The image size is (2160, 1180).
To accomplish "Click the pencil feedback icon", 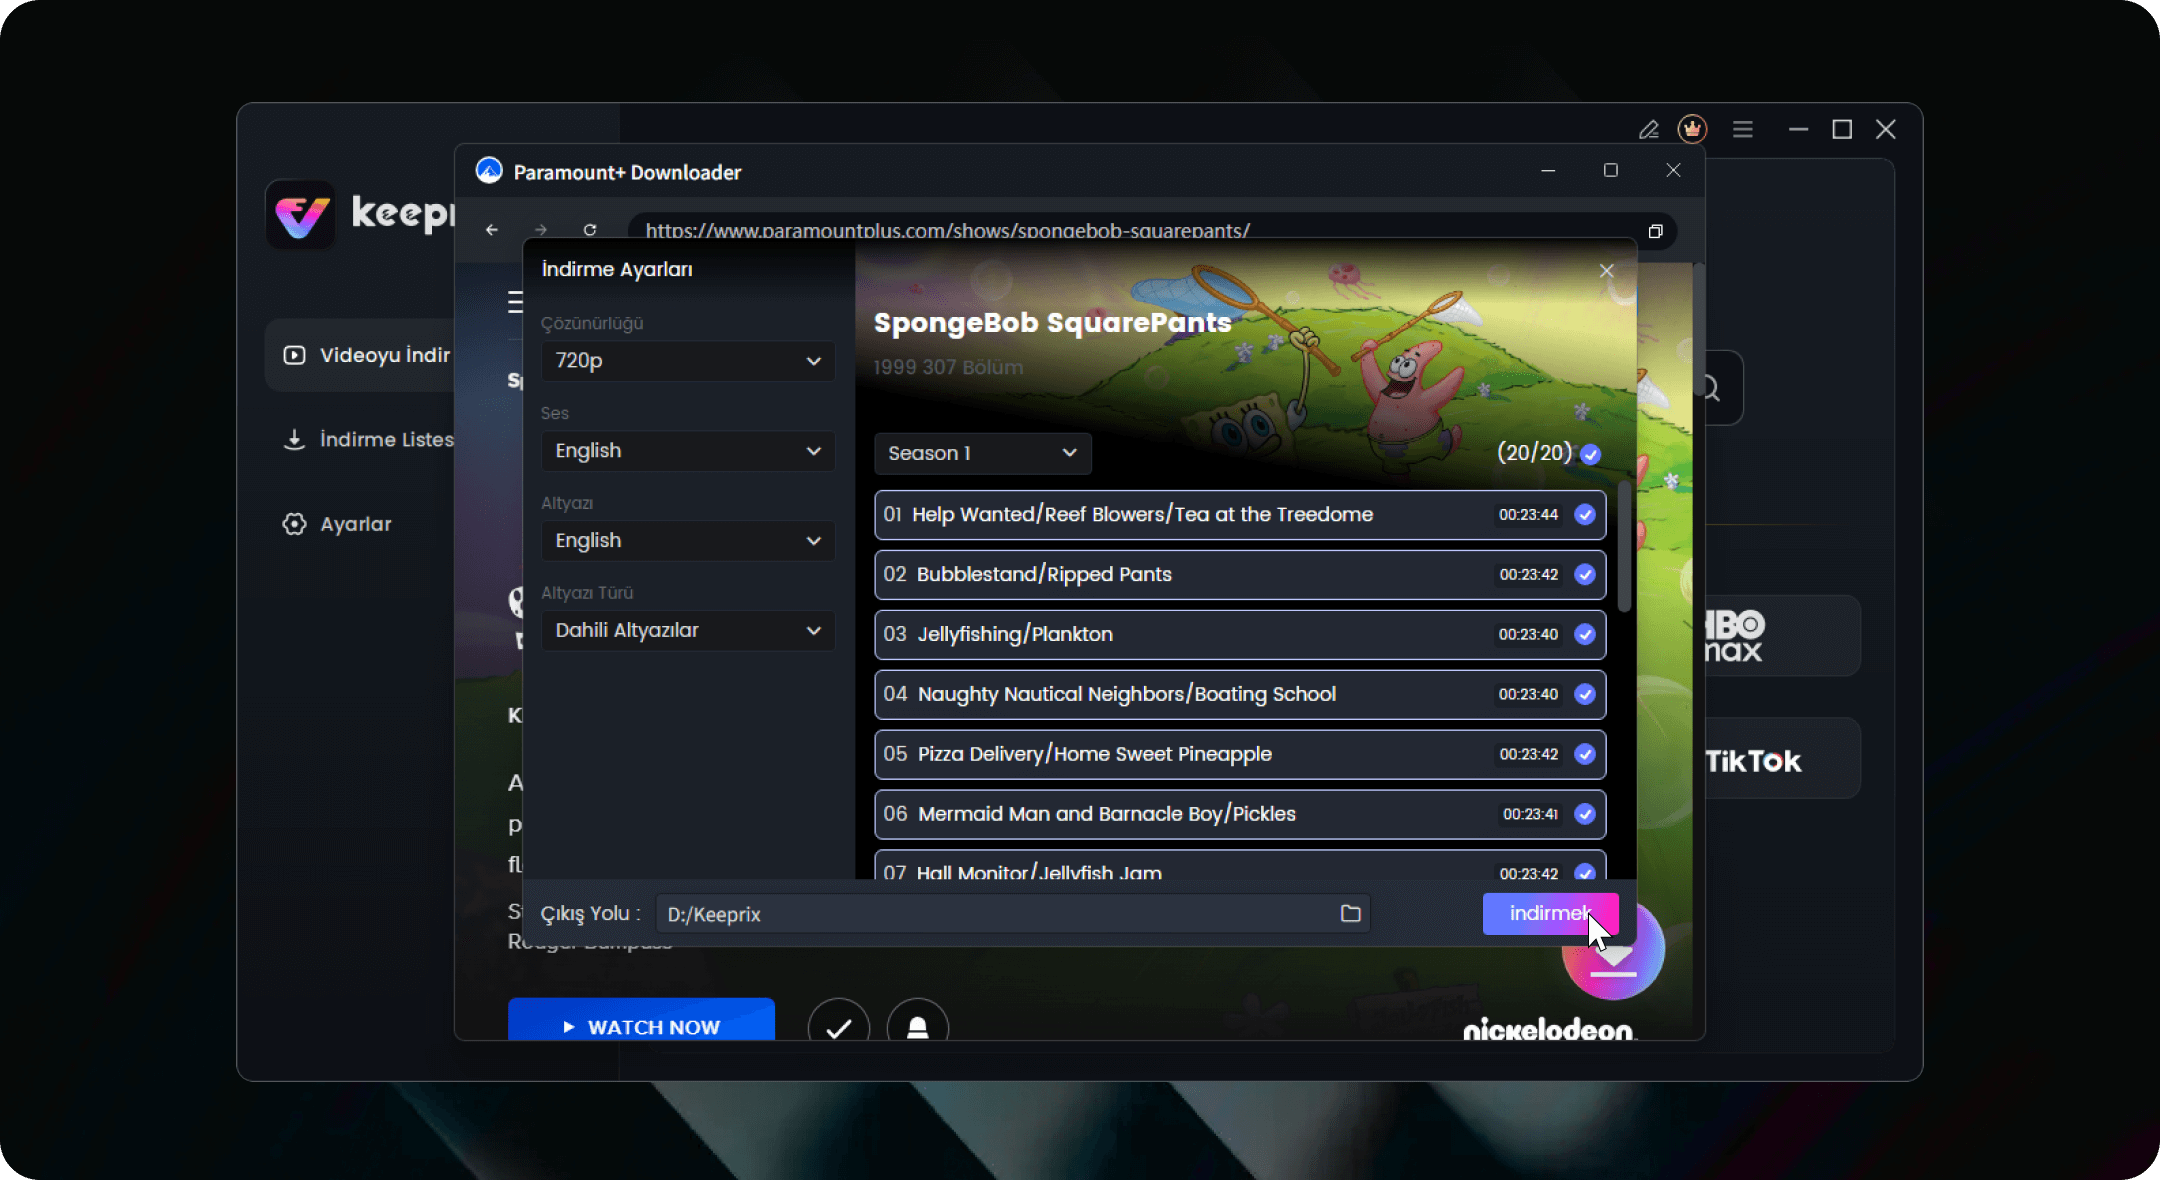I will pos(1648,129).
